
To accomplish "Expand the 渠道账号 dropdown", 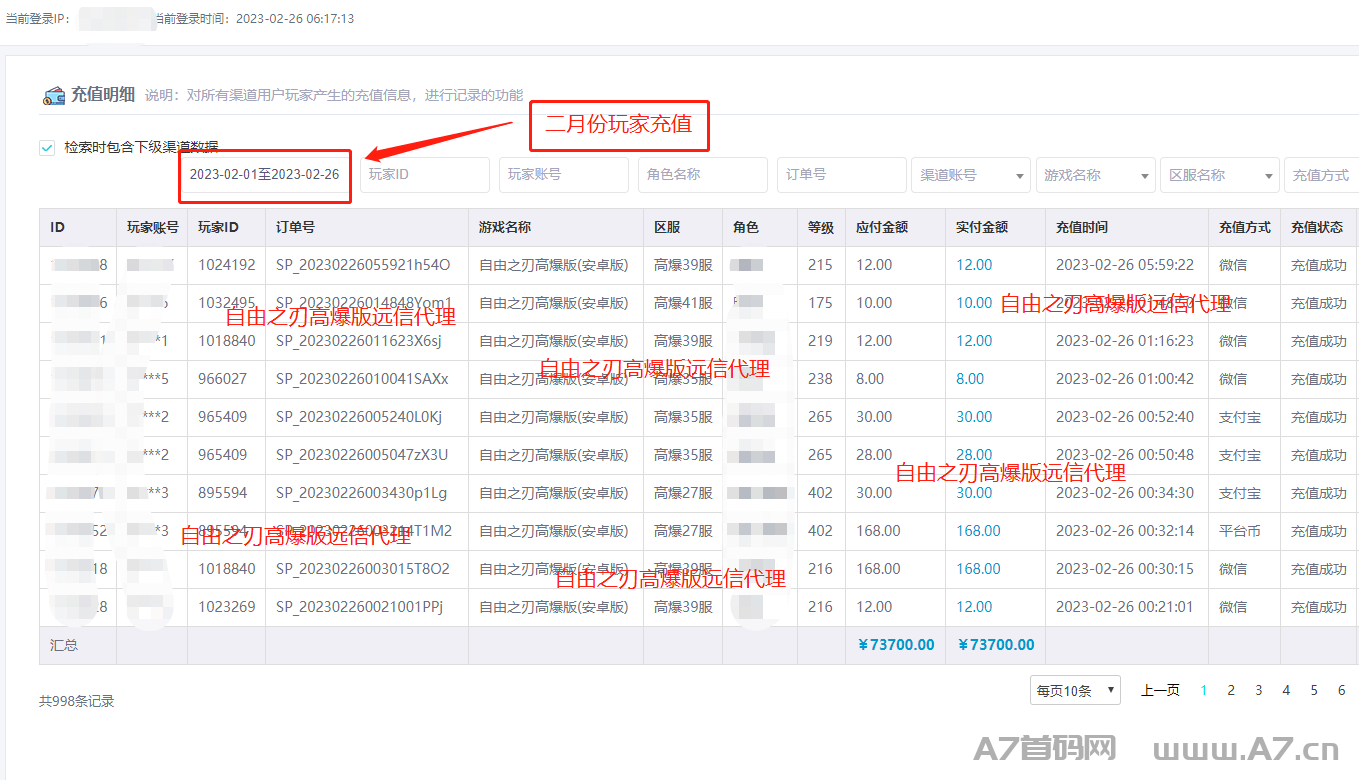I will pyautogui.click(x=970, y=175).
